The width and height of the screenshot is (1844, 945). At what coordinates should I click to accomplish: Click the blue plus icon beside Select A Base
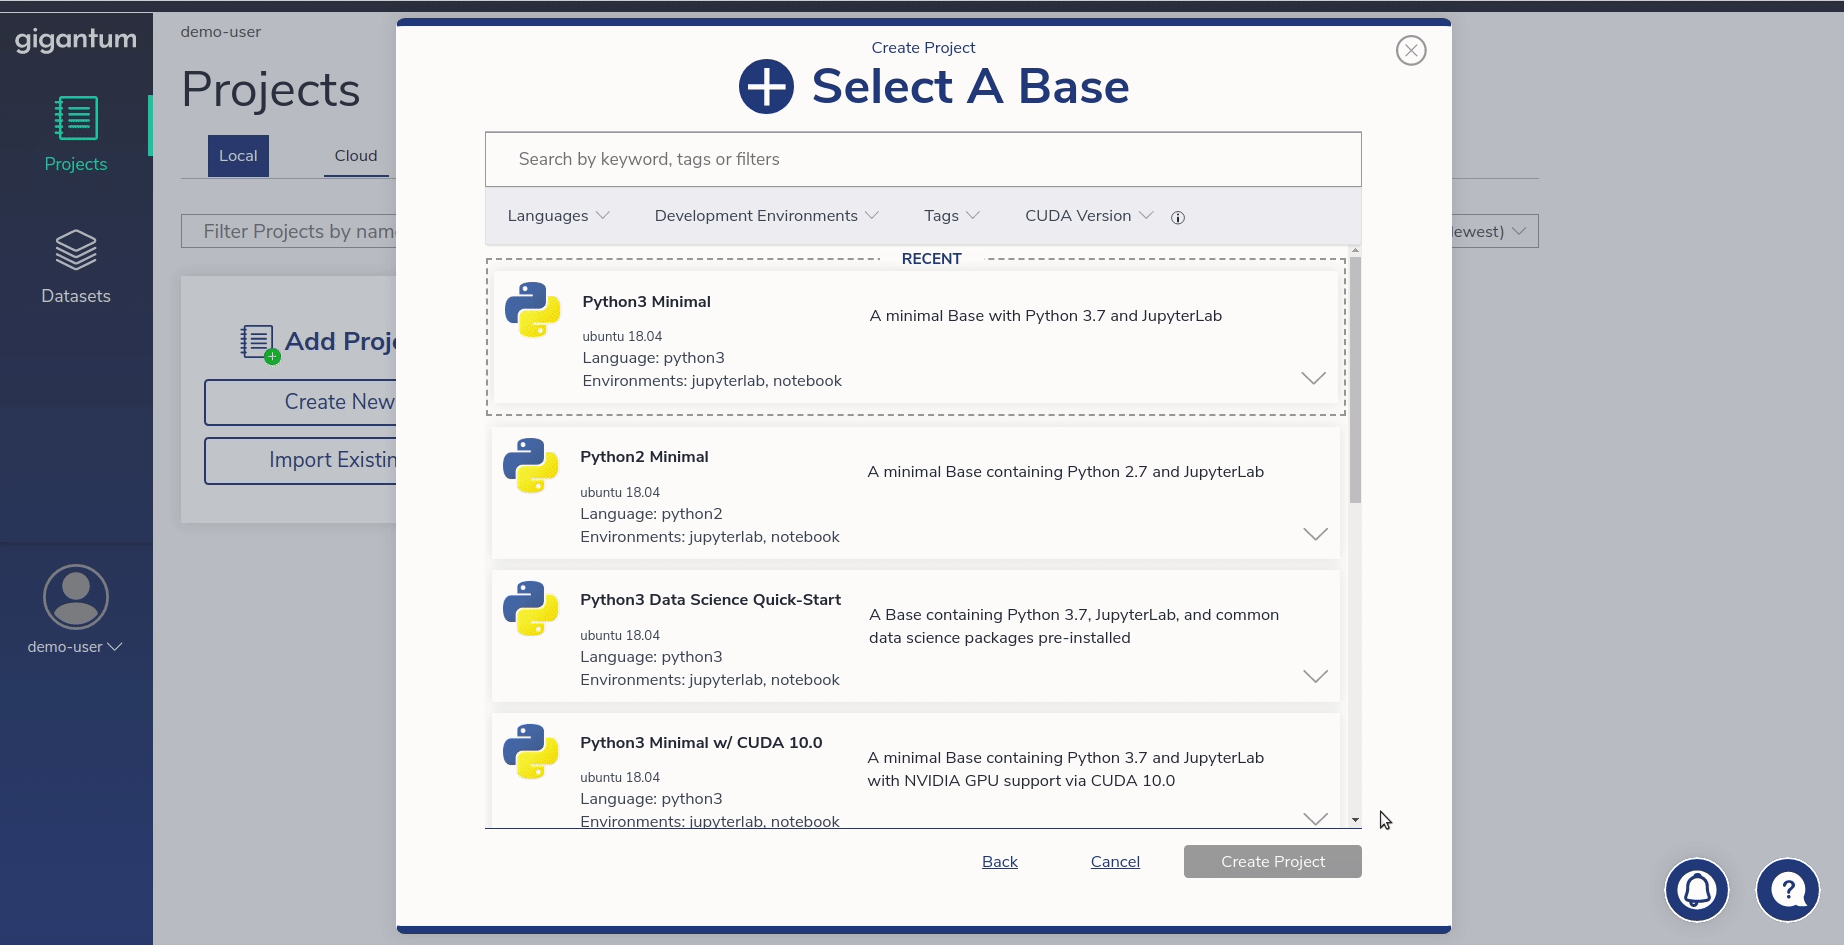[x=766, y=87]
